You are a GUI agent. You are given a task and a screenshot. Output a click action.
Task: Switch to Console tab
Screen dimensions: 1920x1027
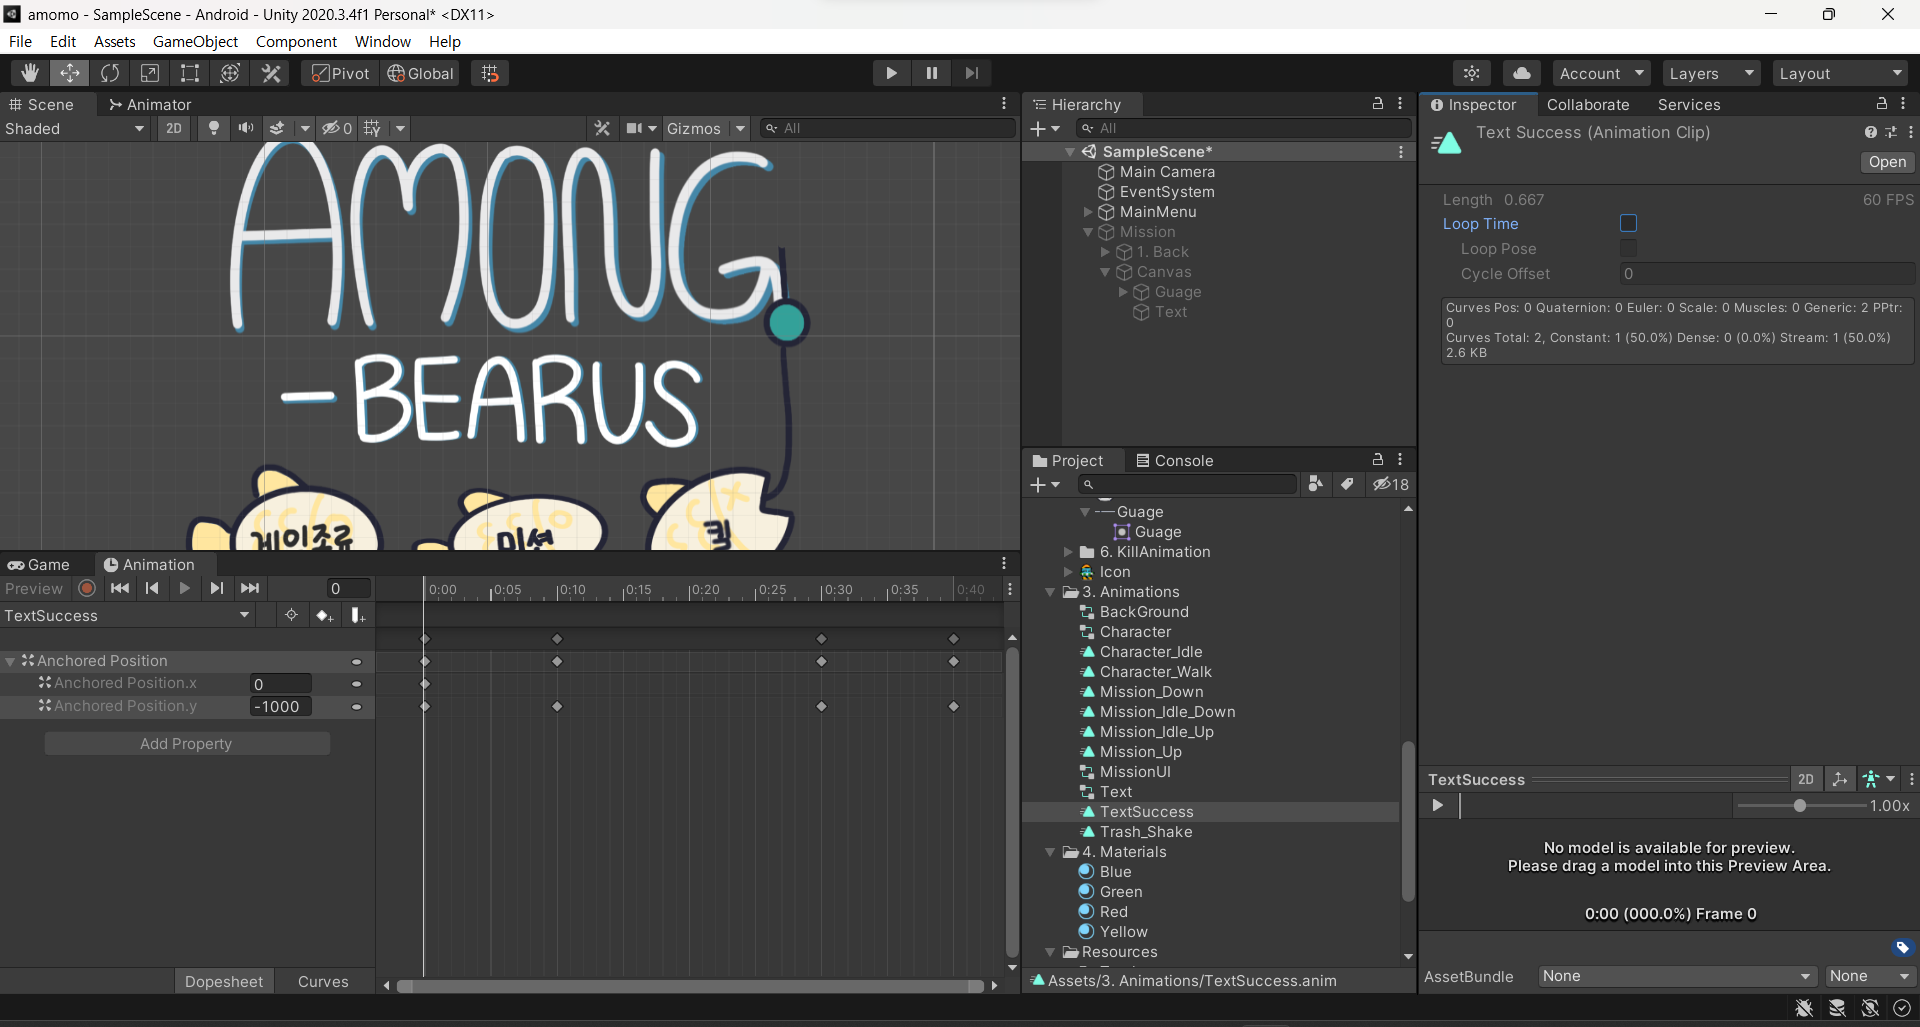(x=1174, y=460)
